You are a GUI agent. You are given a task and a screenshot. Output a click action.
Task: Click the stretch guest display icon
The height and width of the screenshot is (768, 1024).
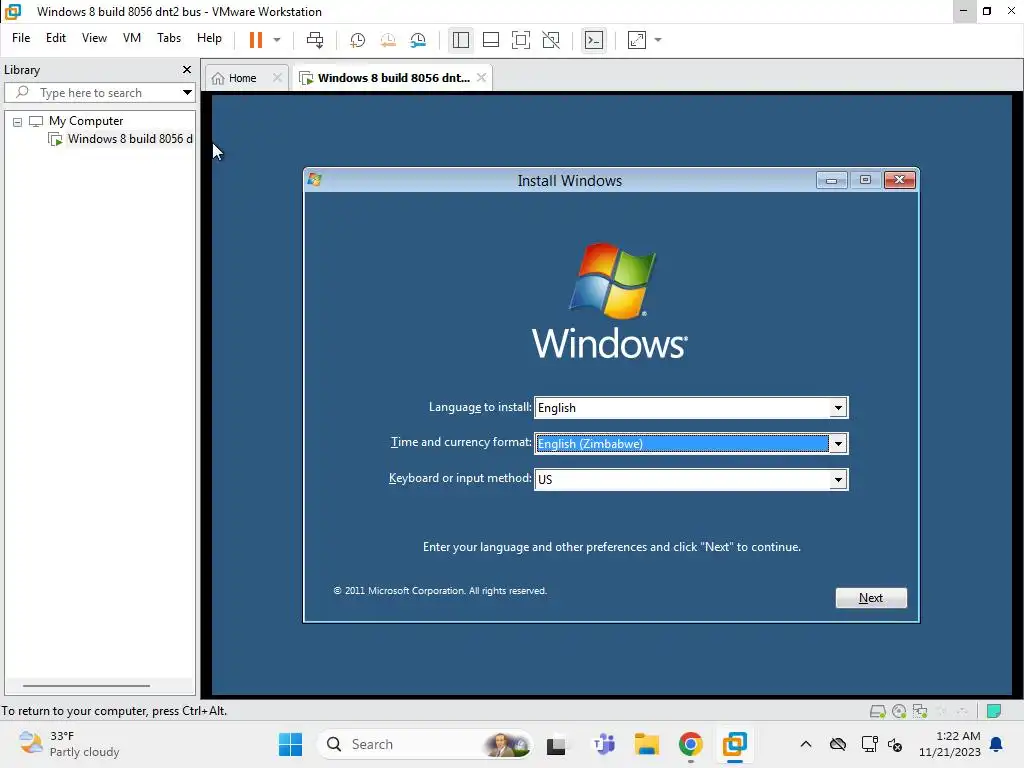(637, 40)
